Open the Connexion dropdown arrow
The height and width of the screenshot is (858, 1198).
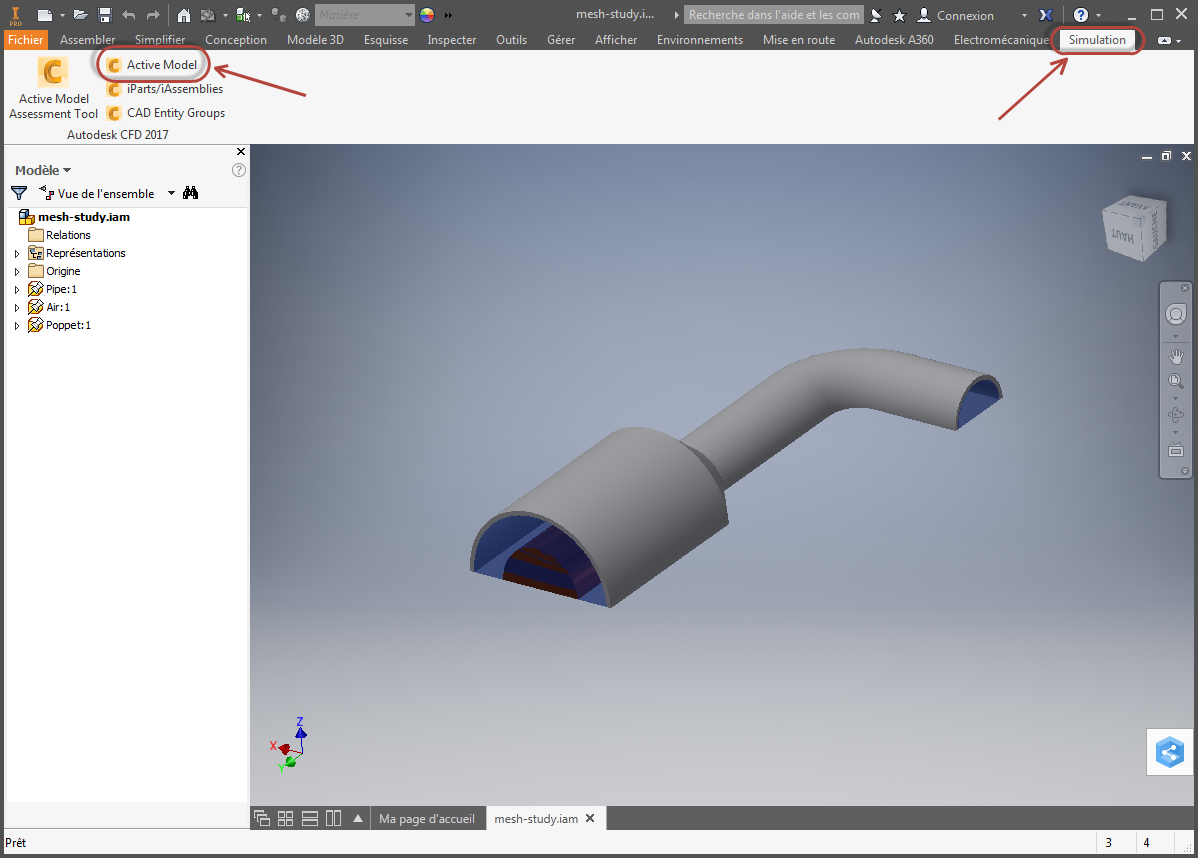pos(1024,15)
